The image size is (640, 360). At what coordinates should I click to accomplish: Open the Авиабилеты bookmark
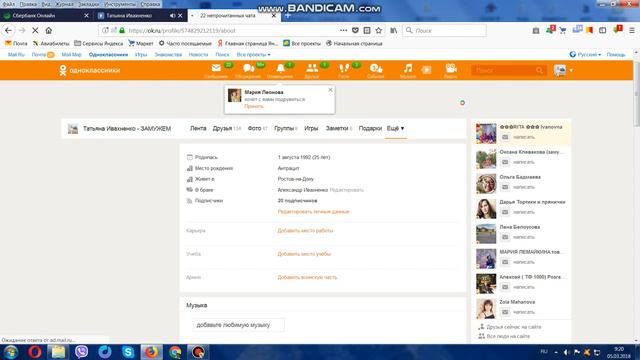click(51, 43)
